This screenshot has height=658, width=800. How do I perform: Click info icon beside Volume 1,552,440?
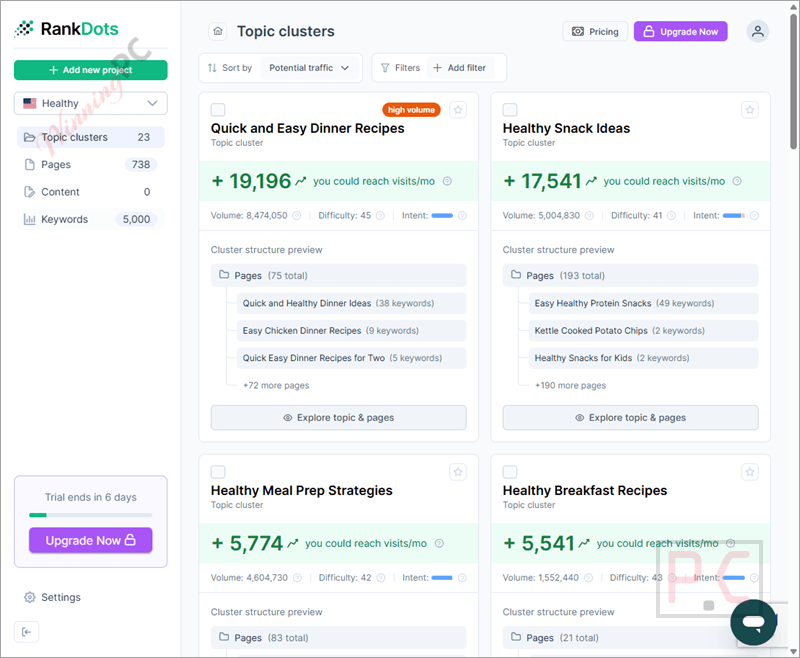click(x=588, y=578)
